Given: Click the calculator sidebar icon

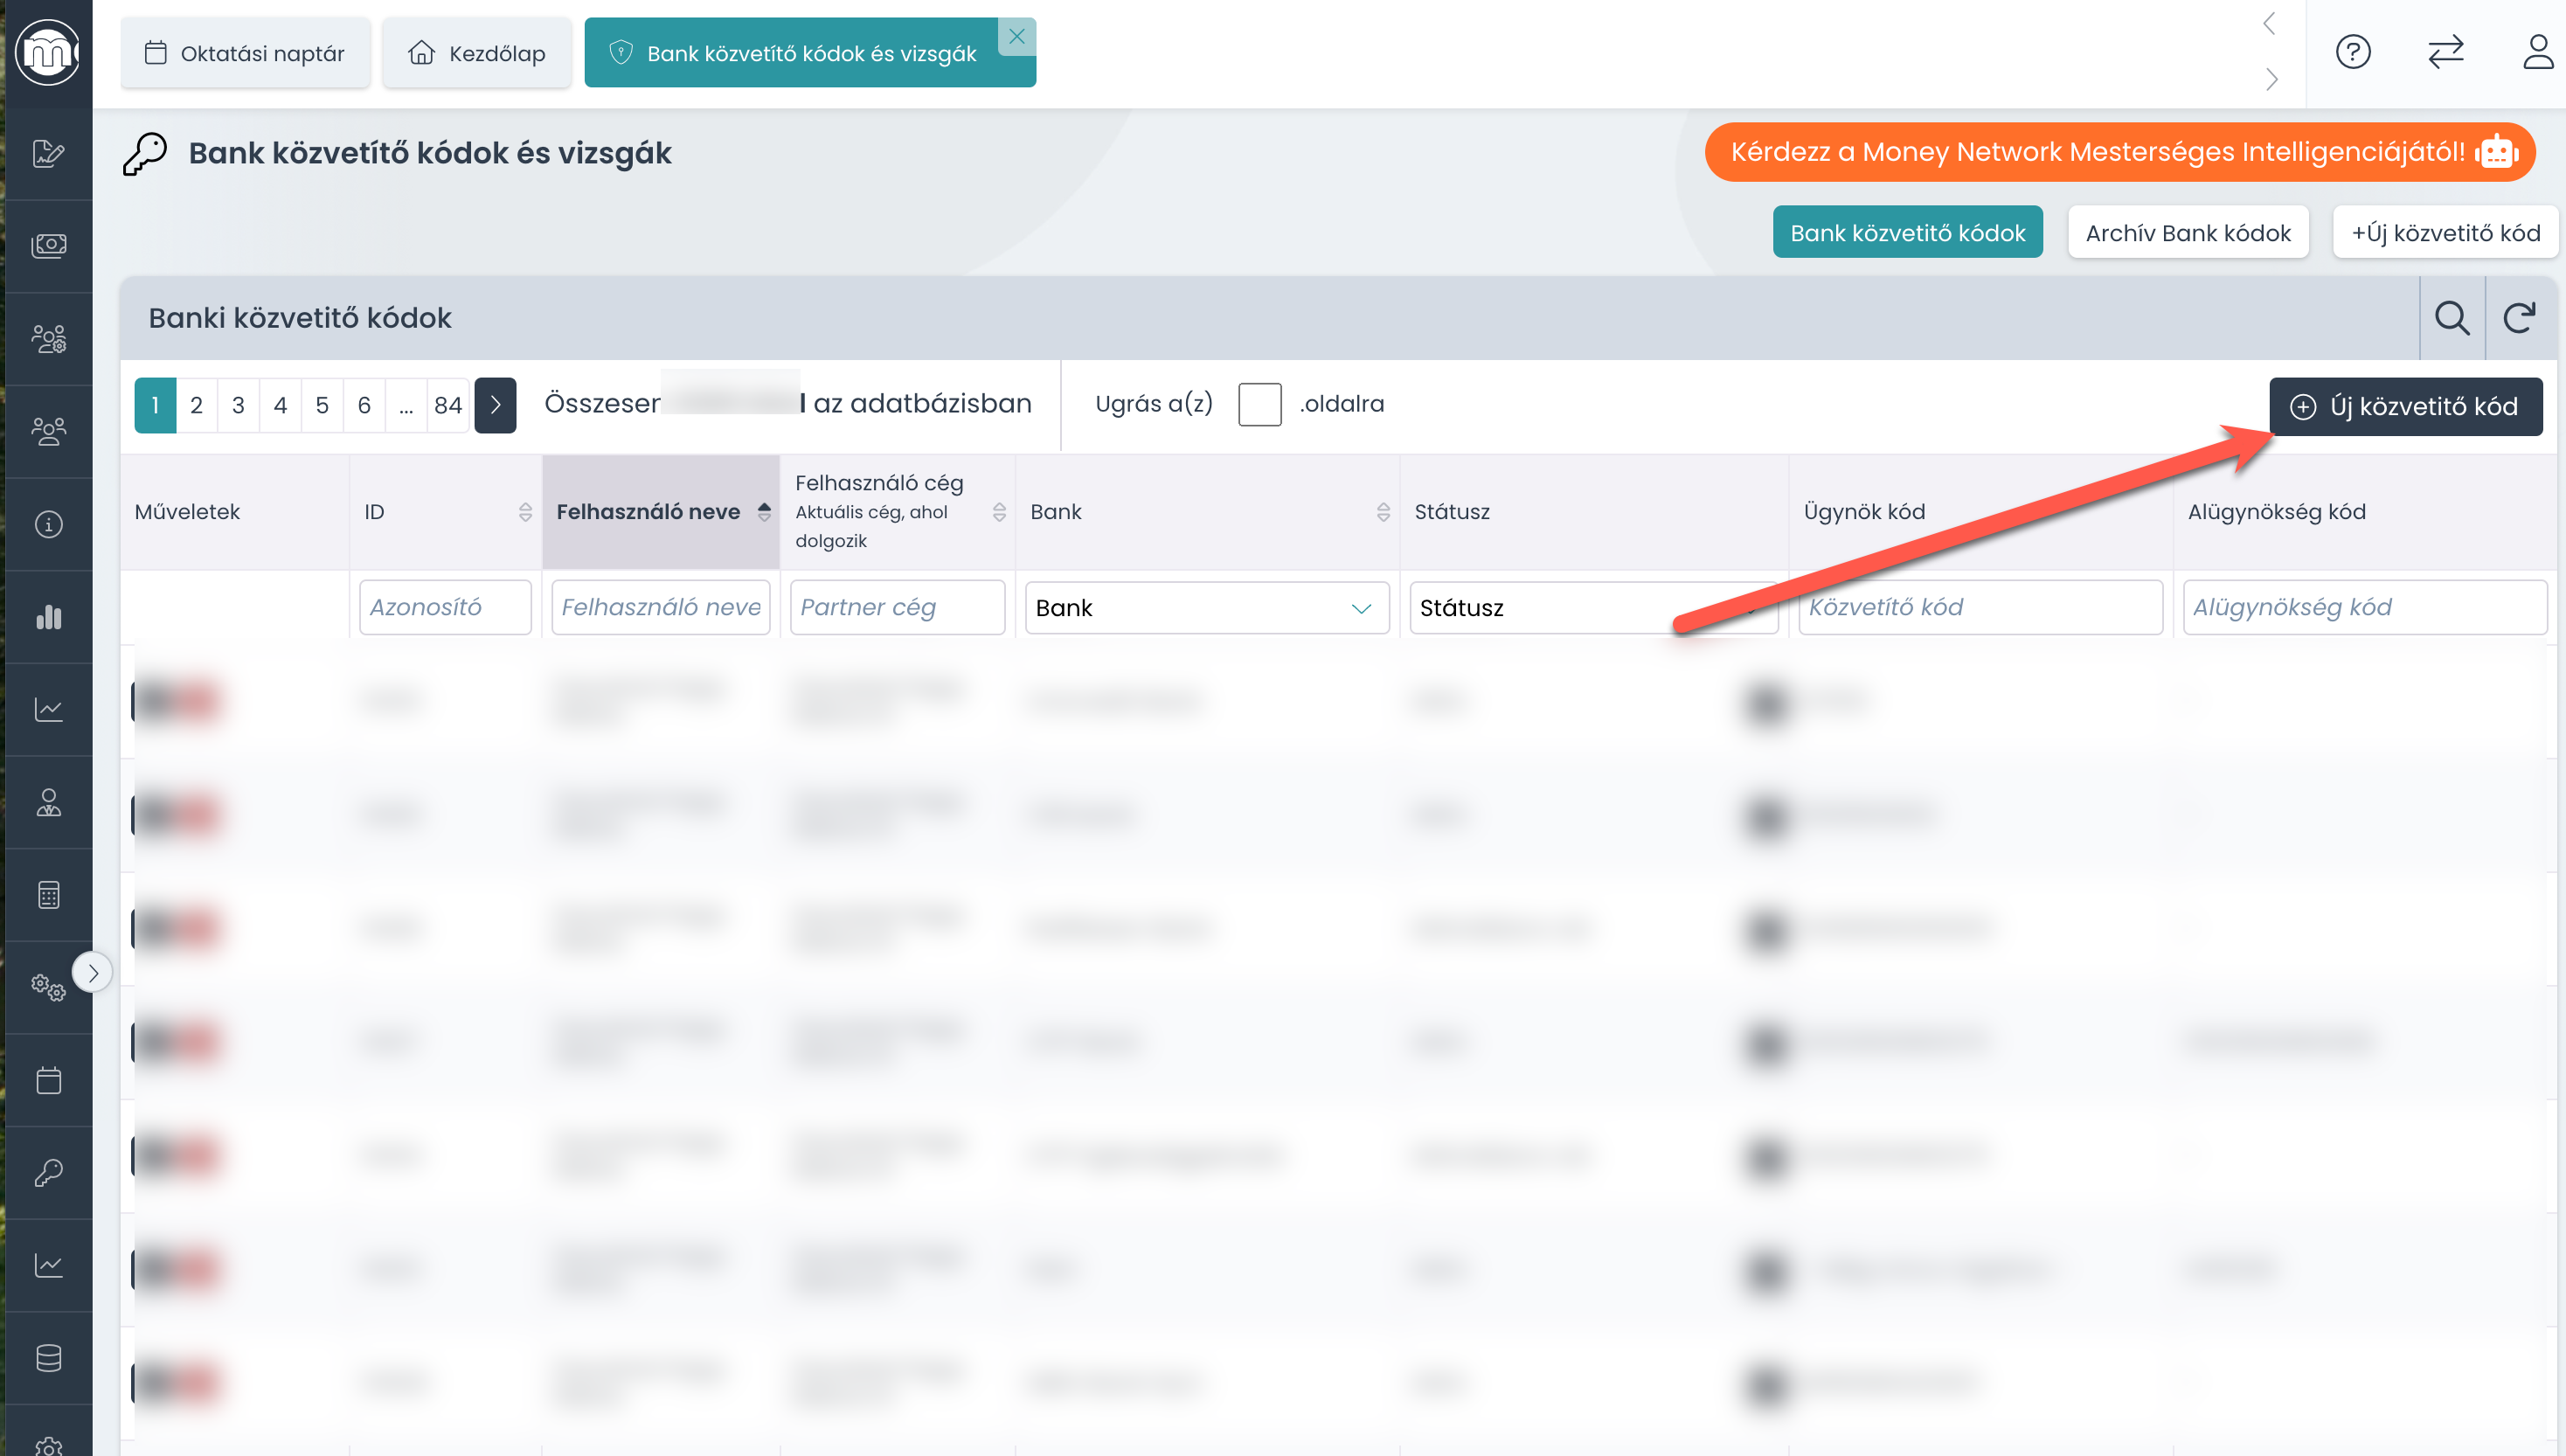Looking at the screenshot, I should click(x=48, y=895).
